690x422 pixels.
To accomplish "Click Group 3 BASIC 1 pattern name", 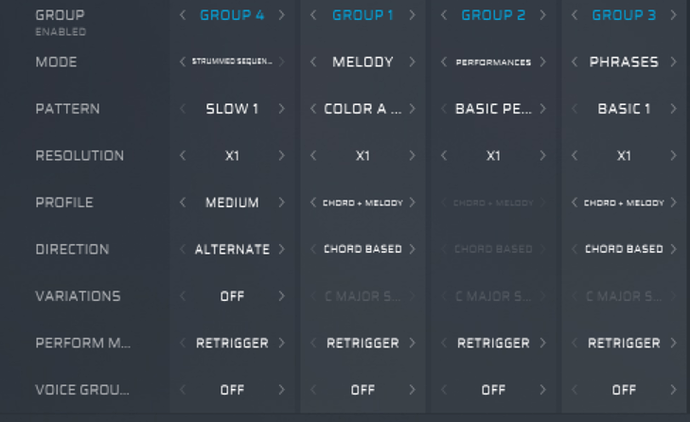I will click(x=624, y=109).
